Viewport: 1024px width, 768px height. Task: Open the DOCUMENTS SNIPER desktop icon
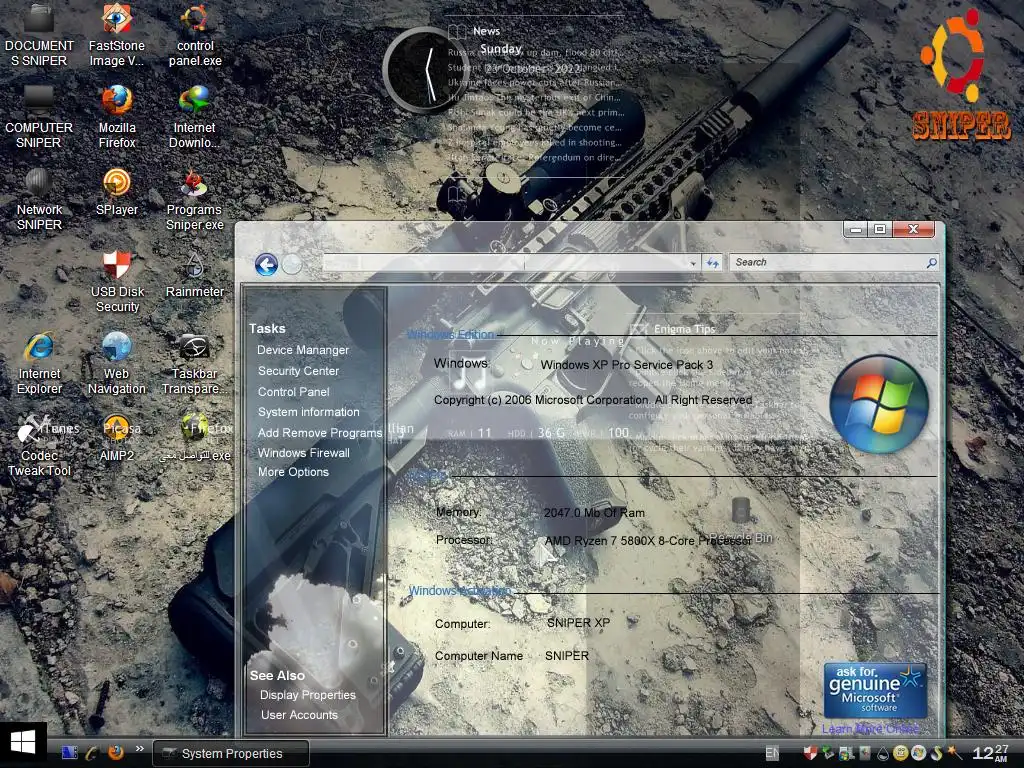pos(39,35)
